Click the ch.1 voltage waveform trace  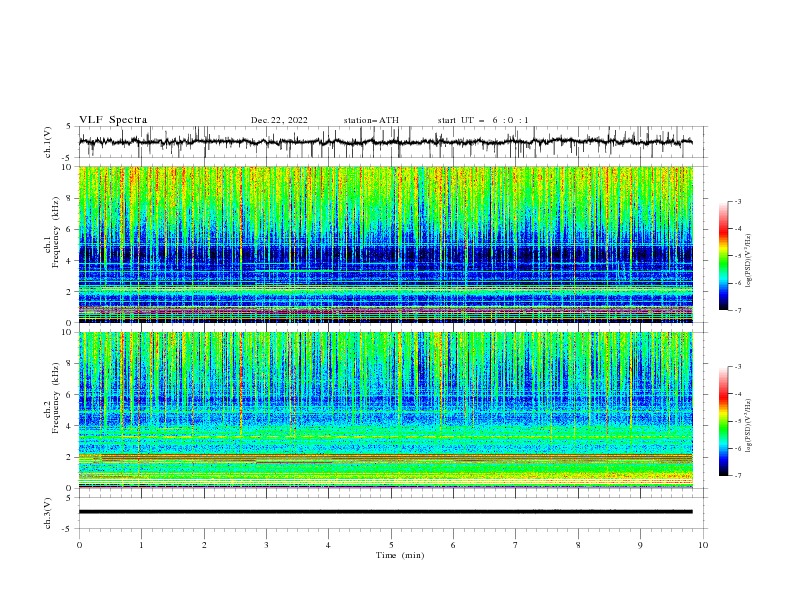tap(385, 142)
